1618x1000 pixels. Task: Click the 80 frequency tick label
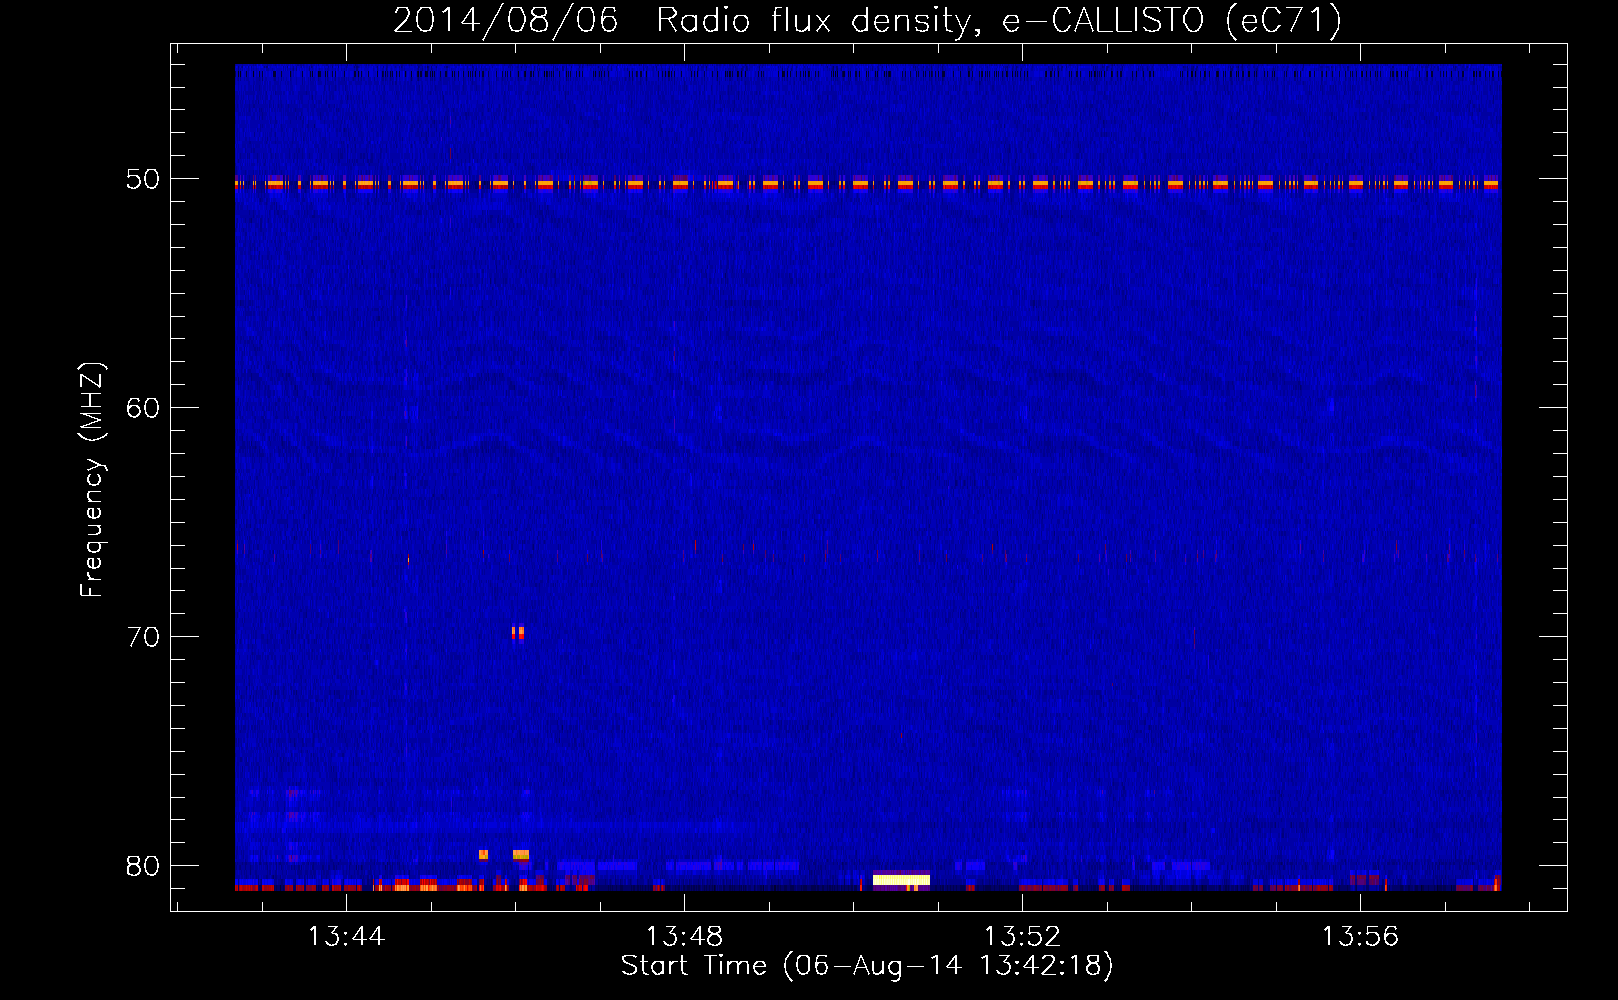tap(143, 866)
